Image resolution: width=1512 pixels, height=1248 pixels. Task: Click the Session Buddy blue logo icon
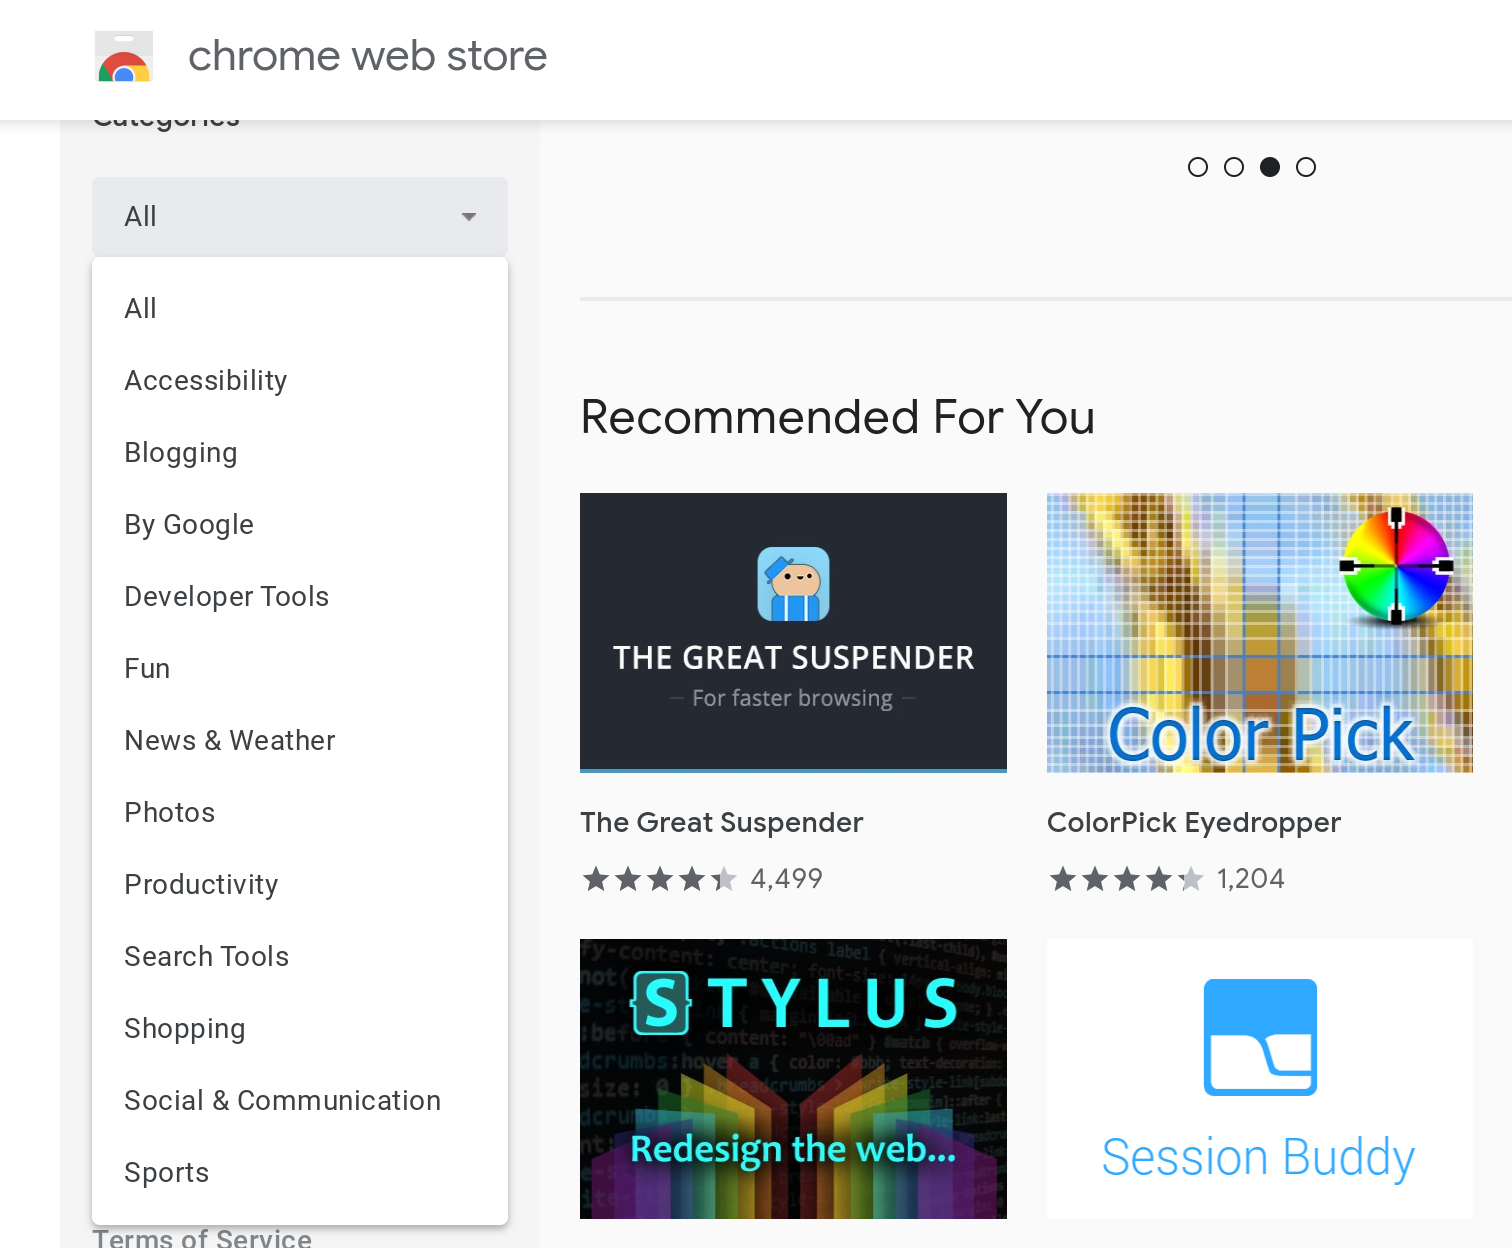pyautogui.click(x=1260, y=1037)
